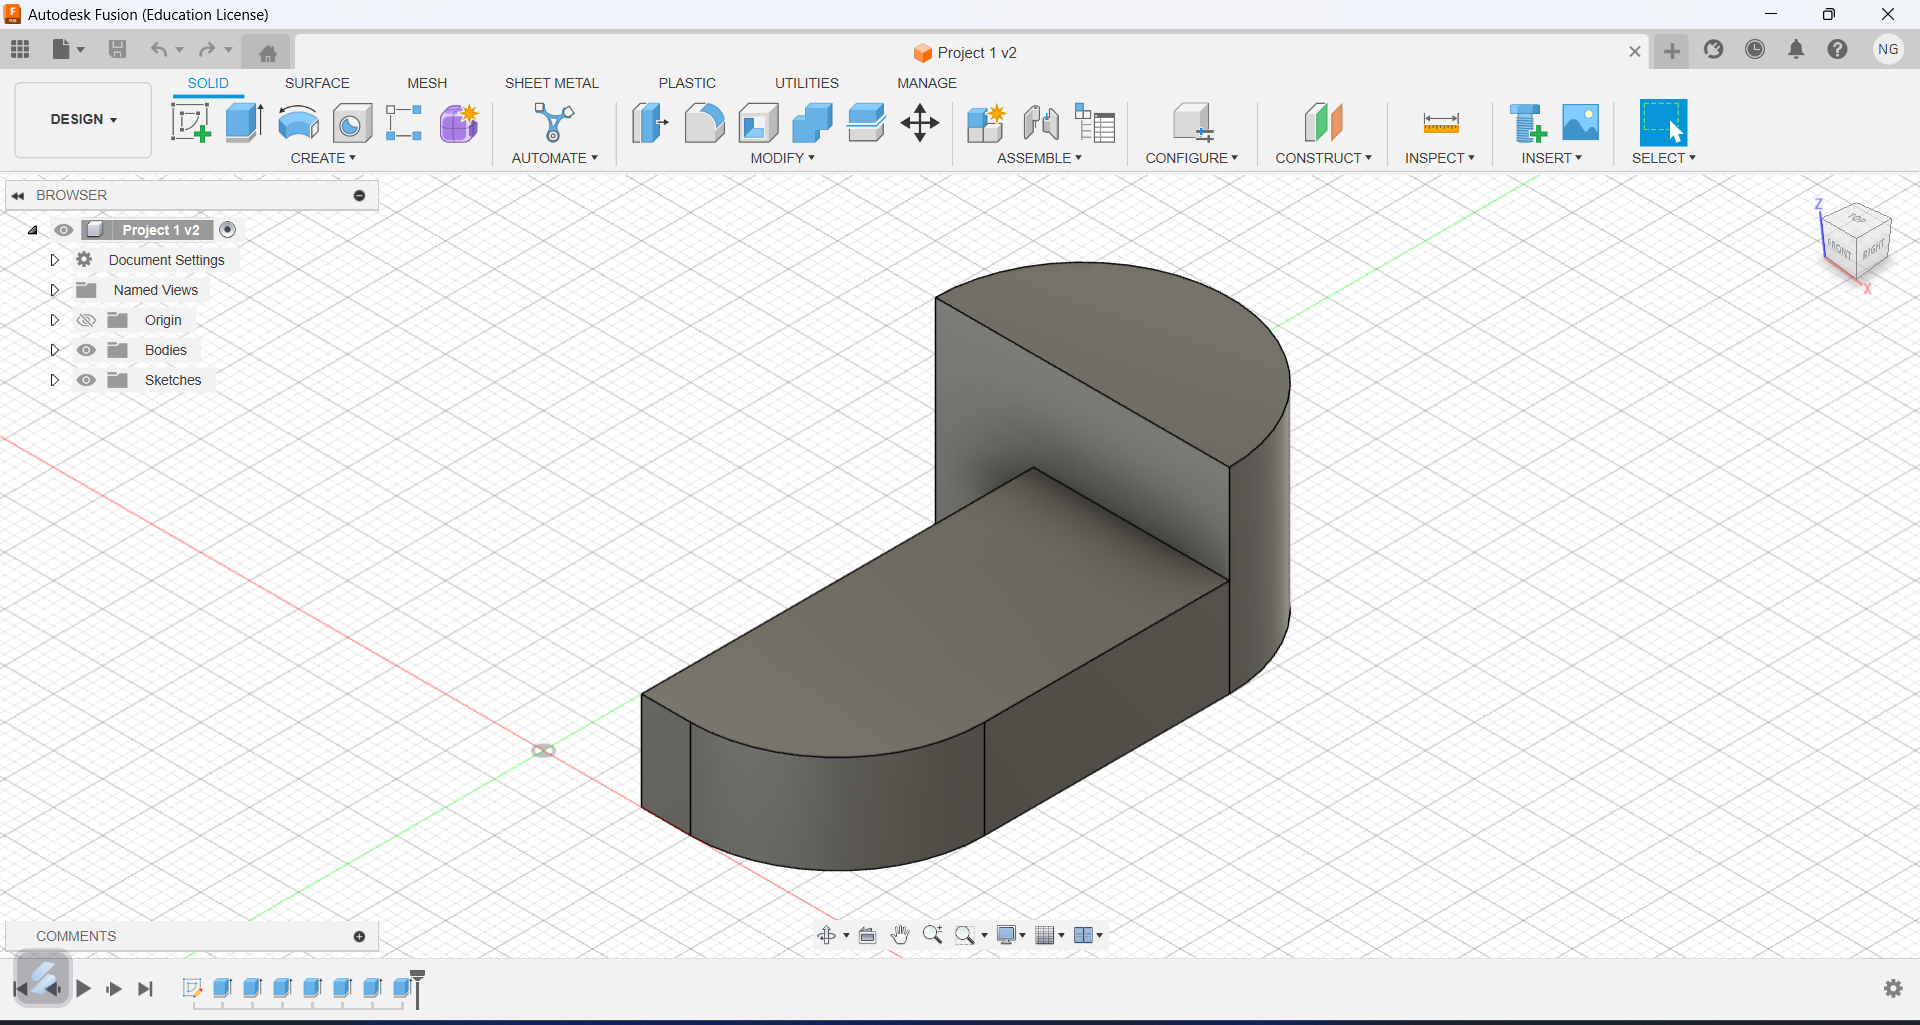Image resolution: width=1920 pixels, height=1025 pixels.
Task: Select the Revolve tool
Action: click(x=298, y=123)
